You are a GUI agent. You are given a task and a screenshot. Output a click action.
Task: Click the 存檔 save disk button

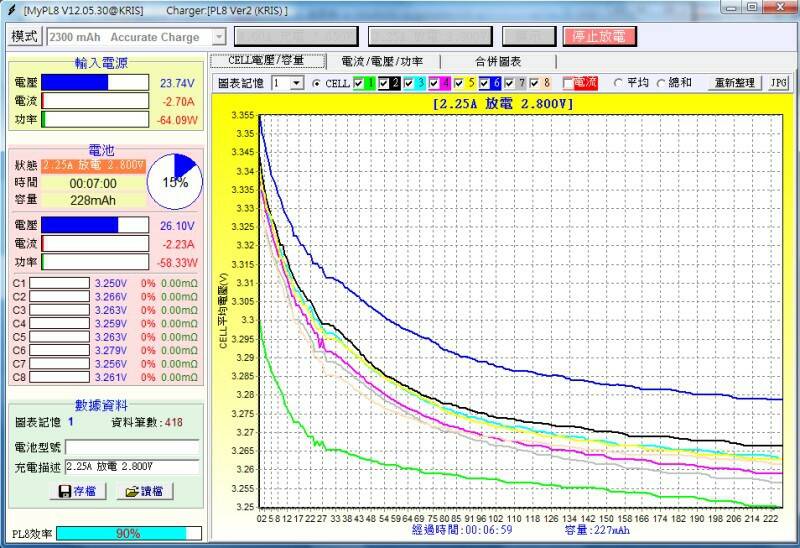click(x=78, y=491)
